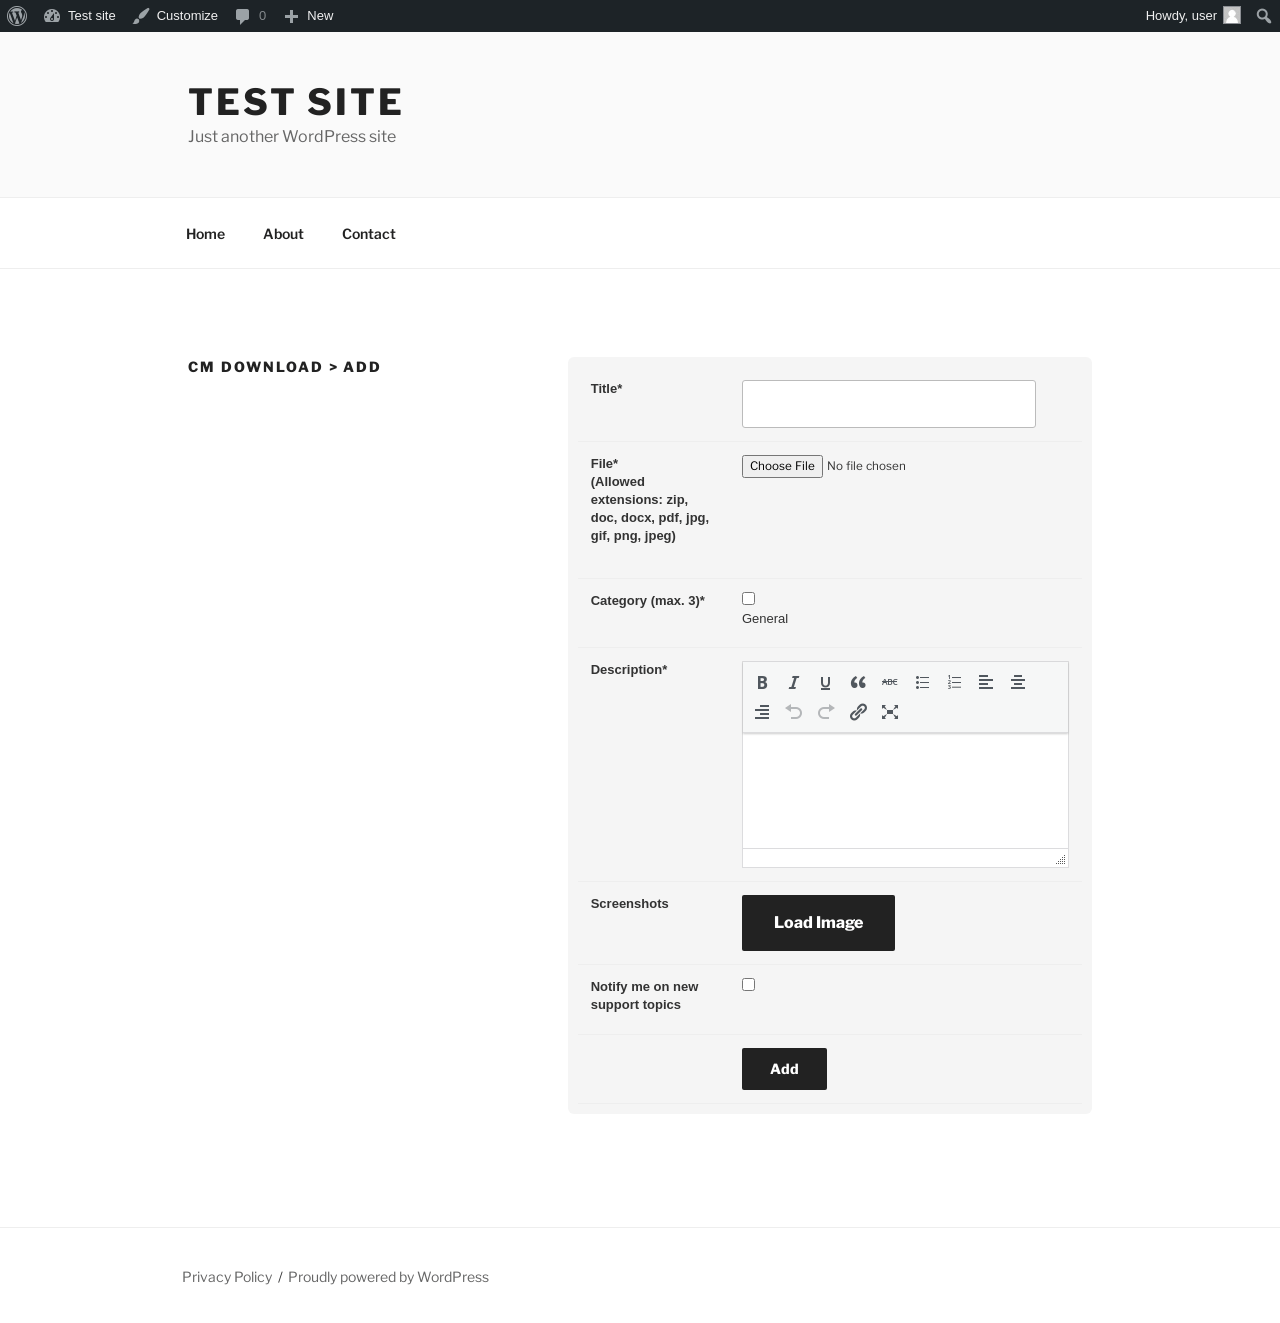Center-align the description text
This screenshot has width=1280, height=1323.
tap(1018, 682)
